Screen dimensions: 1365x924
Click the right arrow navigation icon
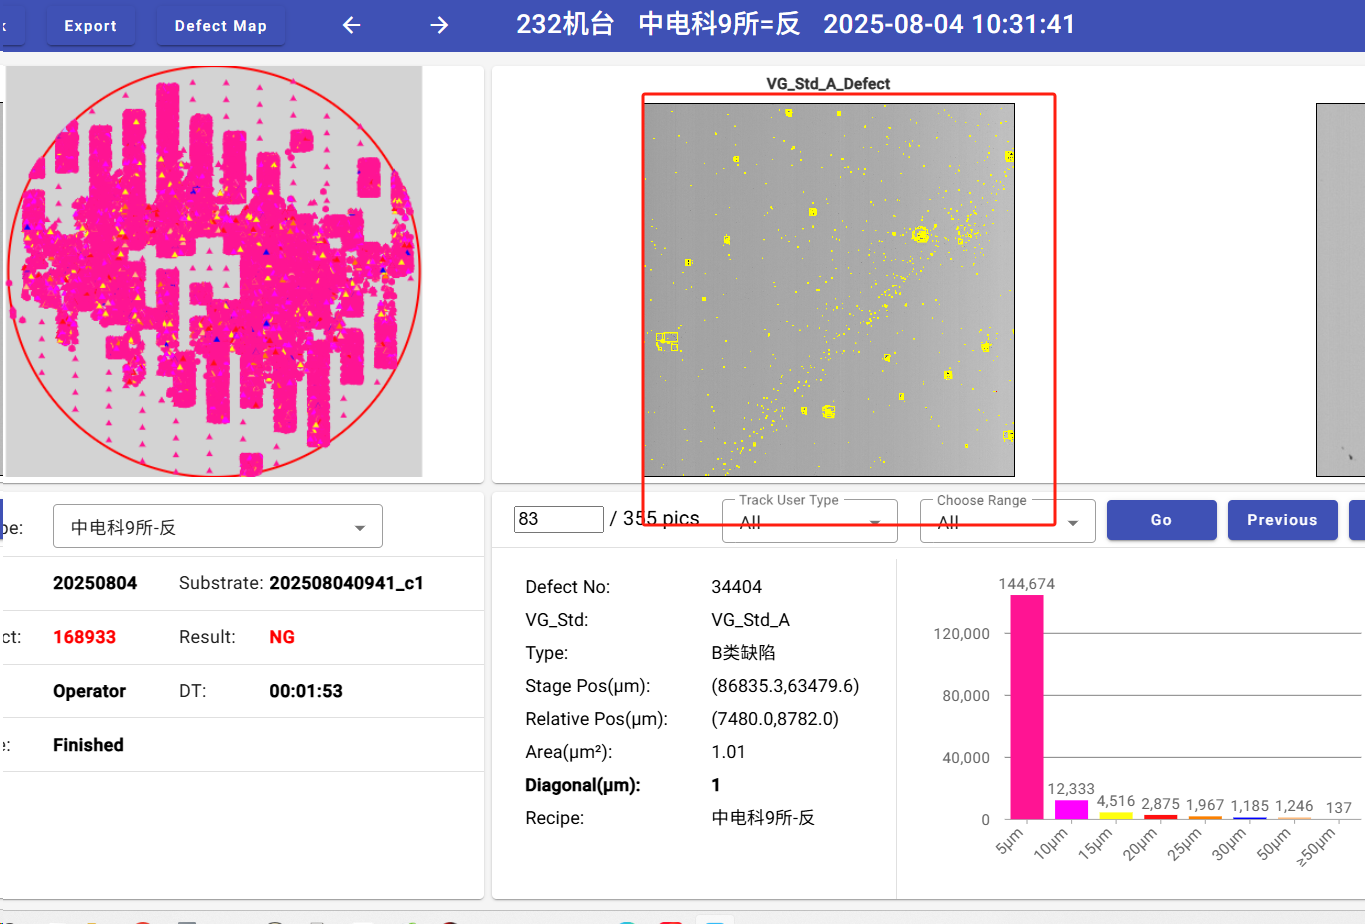click(439, 25)
